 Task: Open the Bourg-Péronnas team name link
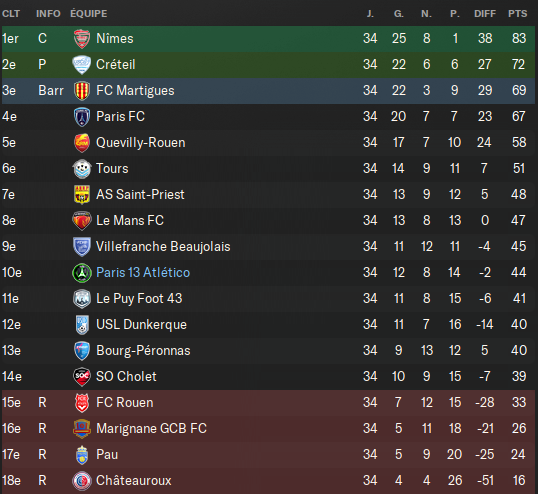pos(143,351)
